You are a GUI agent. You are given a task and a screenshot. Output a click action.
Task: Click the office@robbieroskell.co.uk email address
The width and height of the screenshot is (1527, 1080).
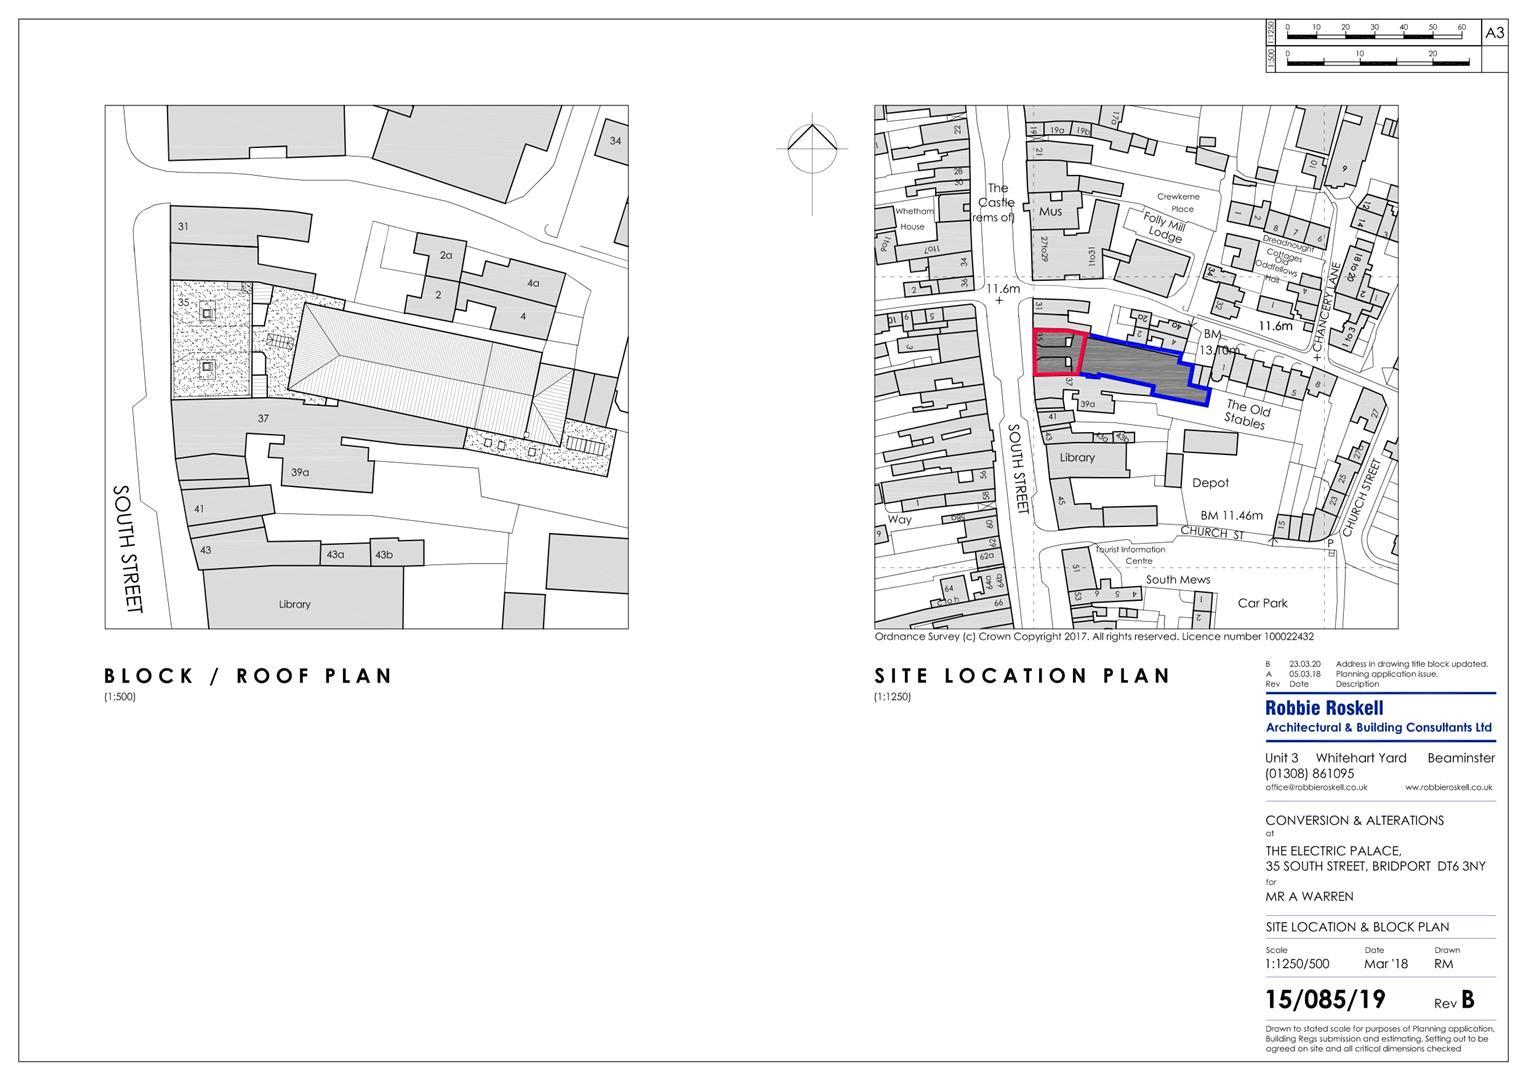pos(1316,788)
